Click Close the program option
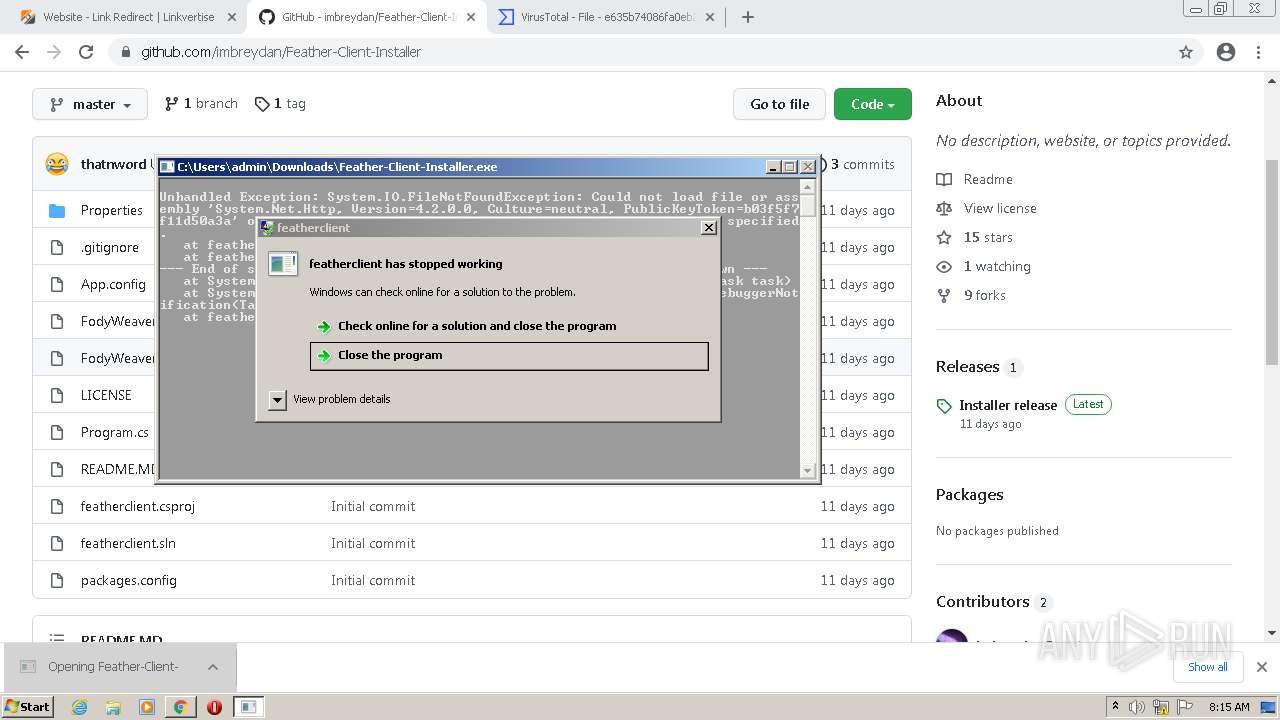 click(x=509, y=355)
